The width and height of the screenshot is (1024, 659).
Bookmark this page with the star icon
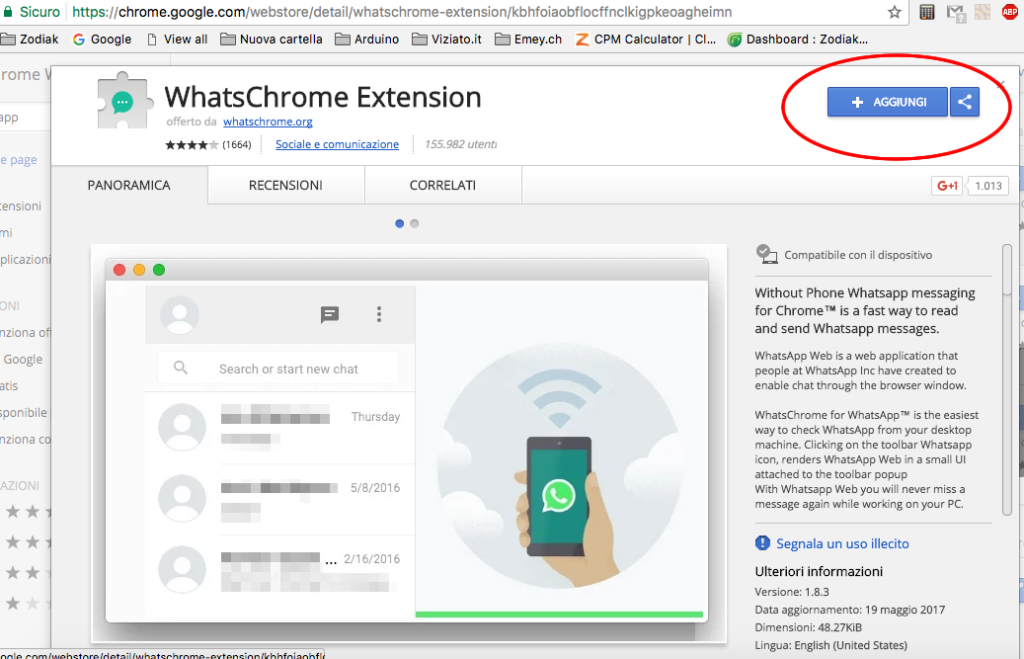[x=894, y=12]
